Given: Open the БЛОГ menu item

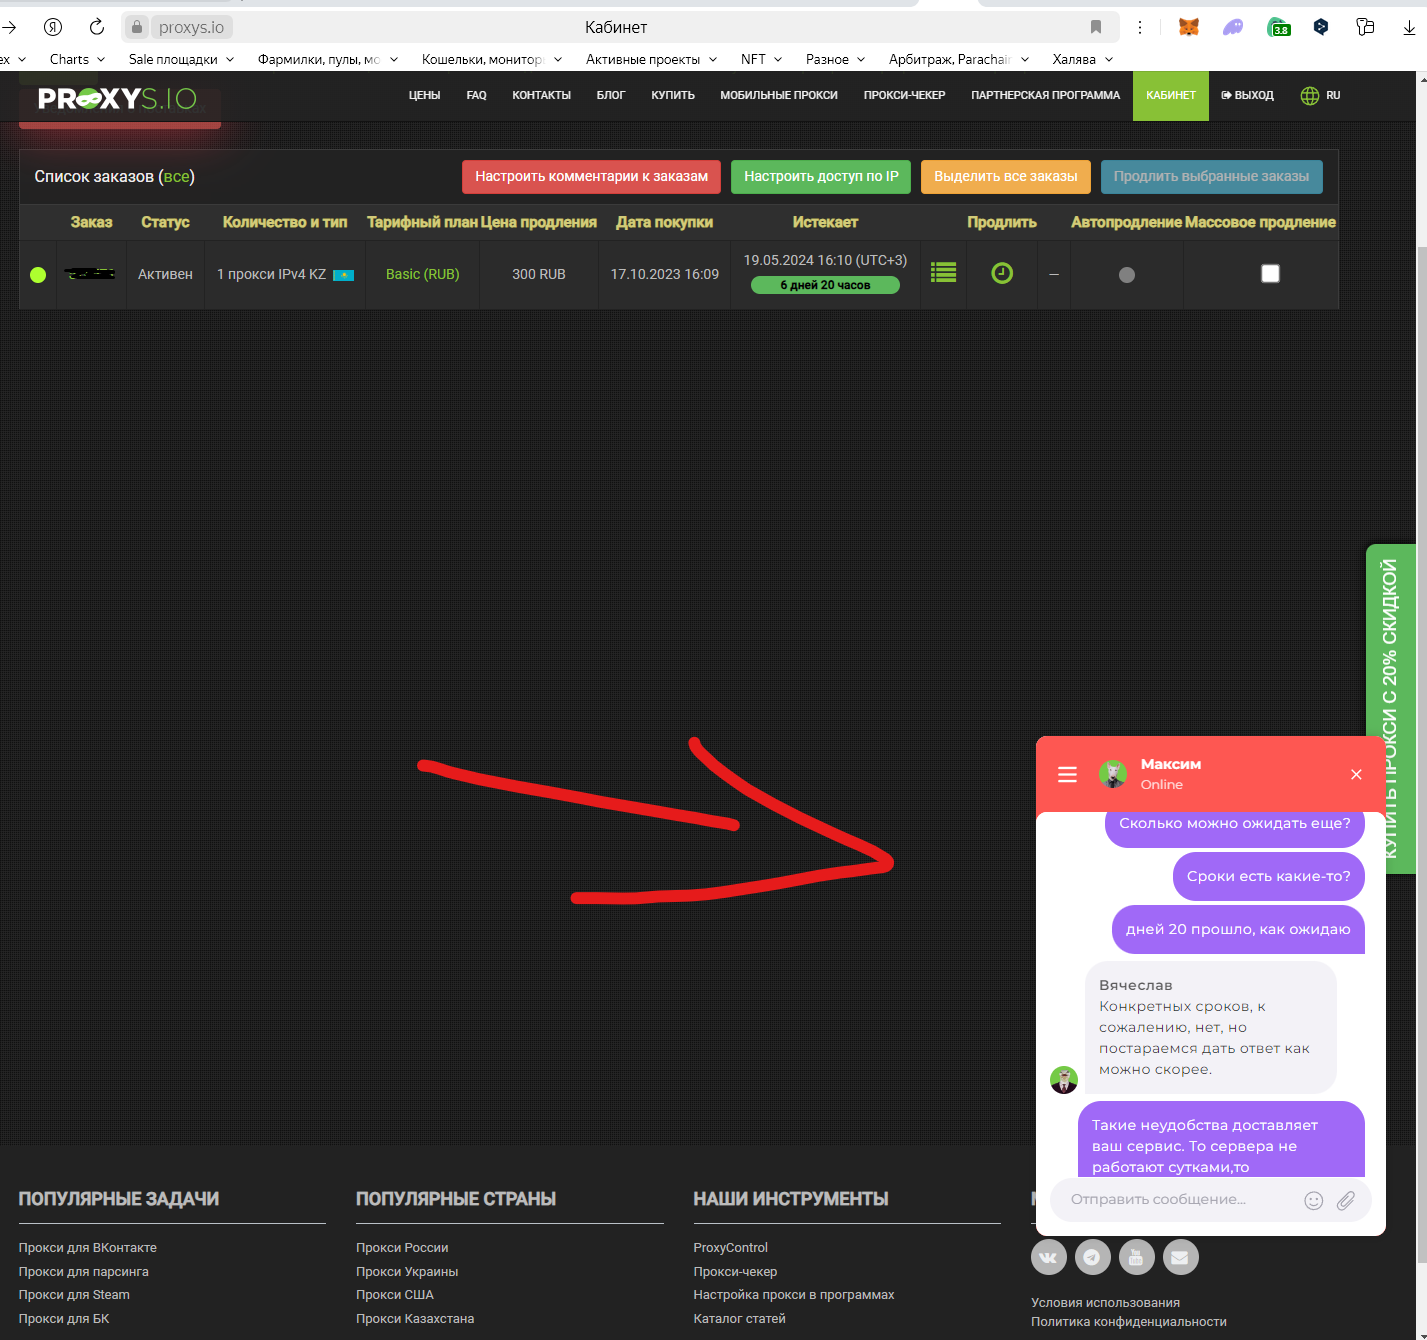Looking at the screenshot, I should [x=610, y=96].
